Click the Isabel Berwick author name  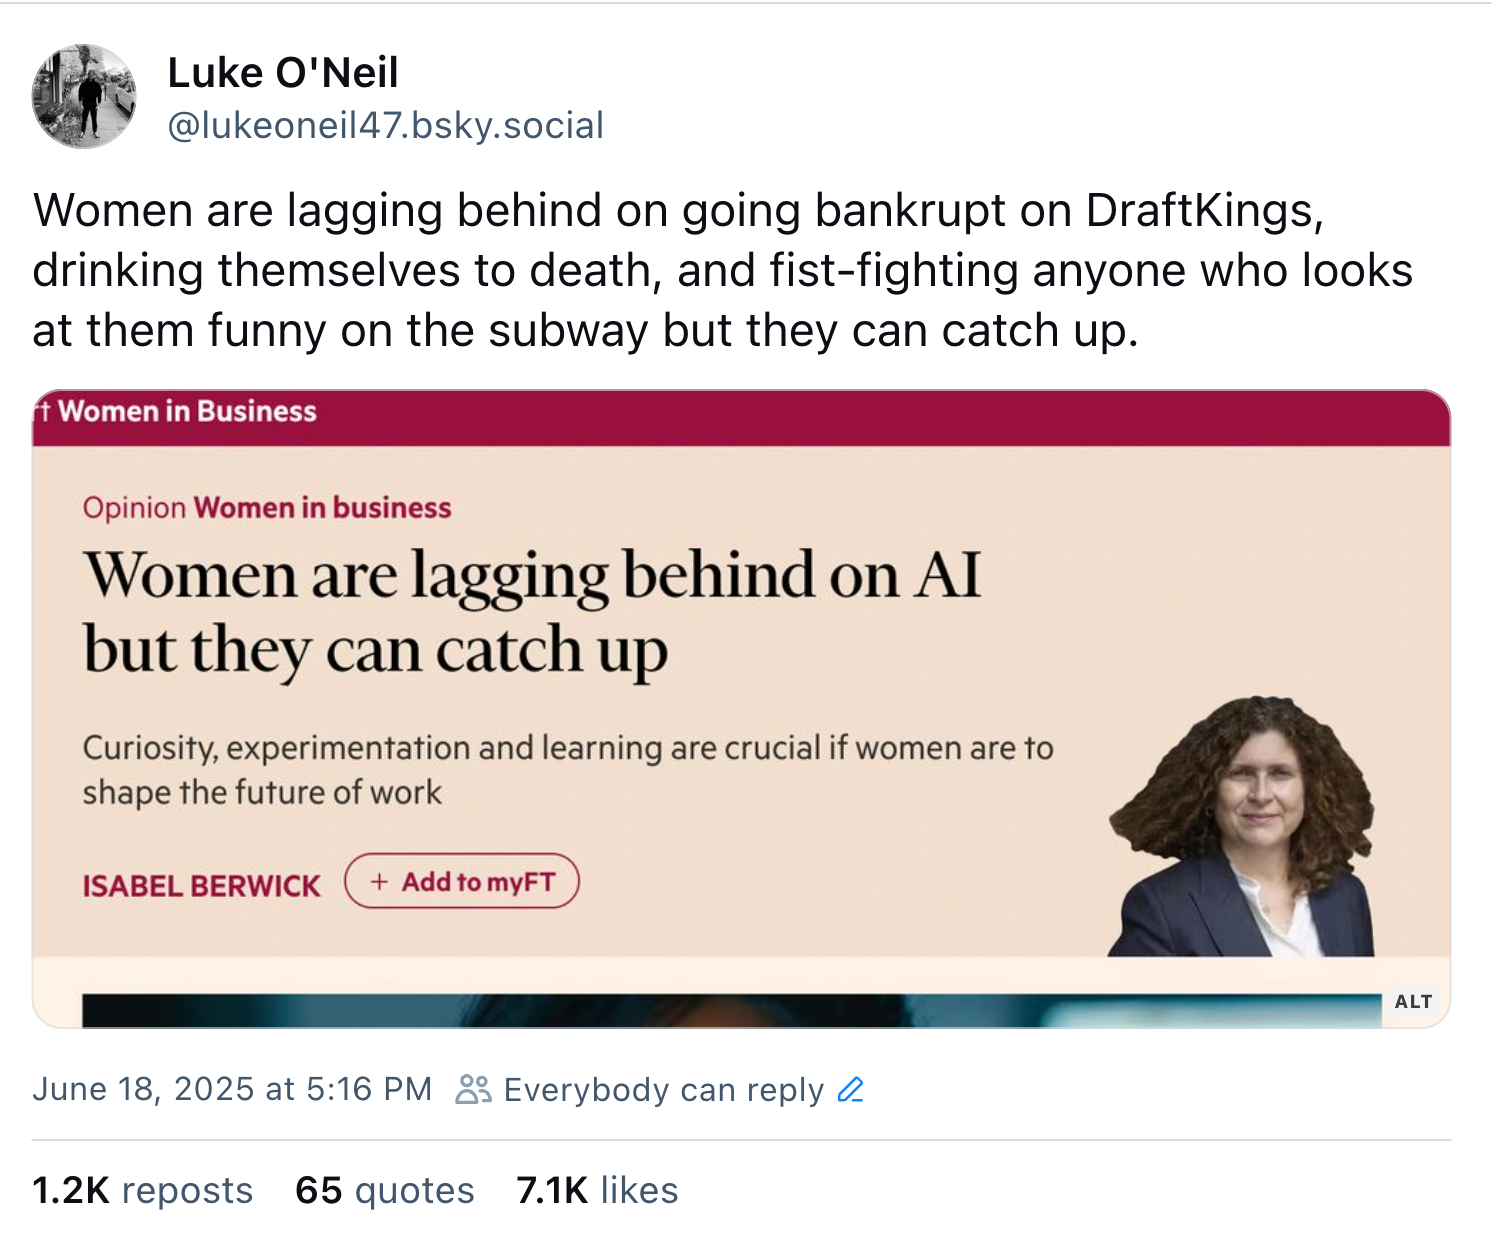click(x=201, y=886)
